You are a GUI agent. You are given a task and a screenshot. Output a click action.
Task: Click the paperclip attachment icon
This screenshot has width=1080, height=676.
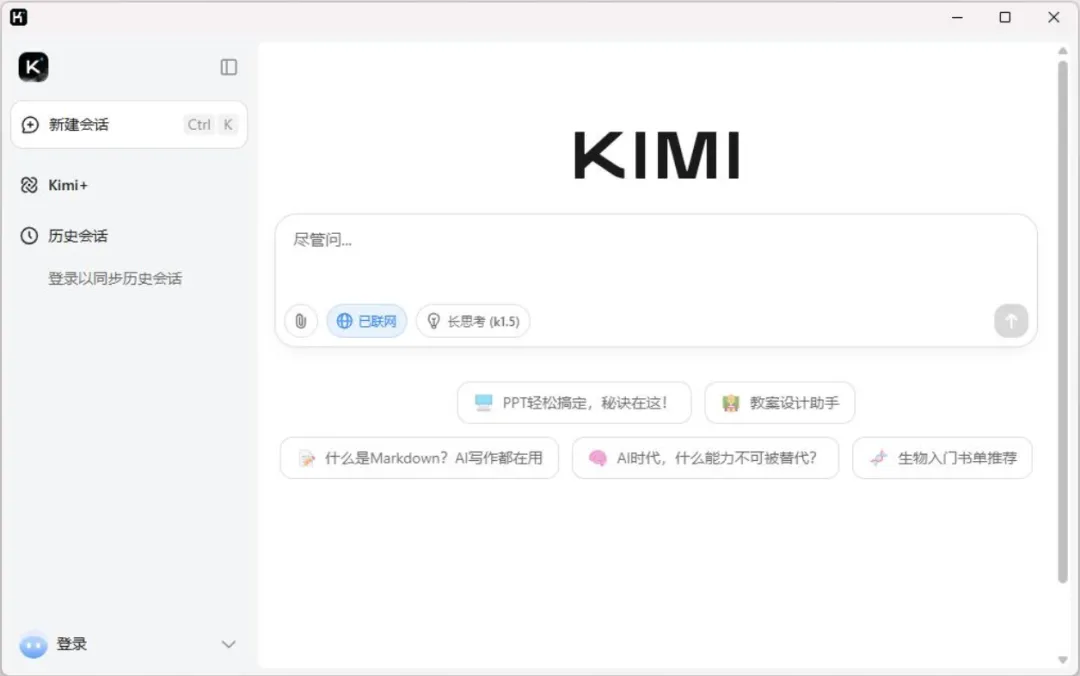pyautogui.click(x=301, y=321)
